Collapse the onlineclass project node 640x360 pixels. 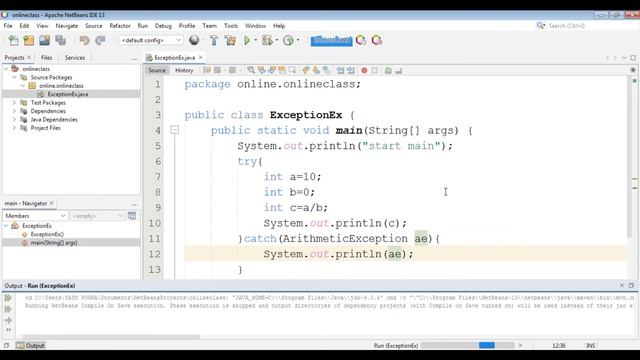click(x=6, y=69)
